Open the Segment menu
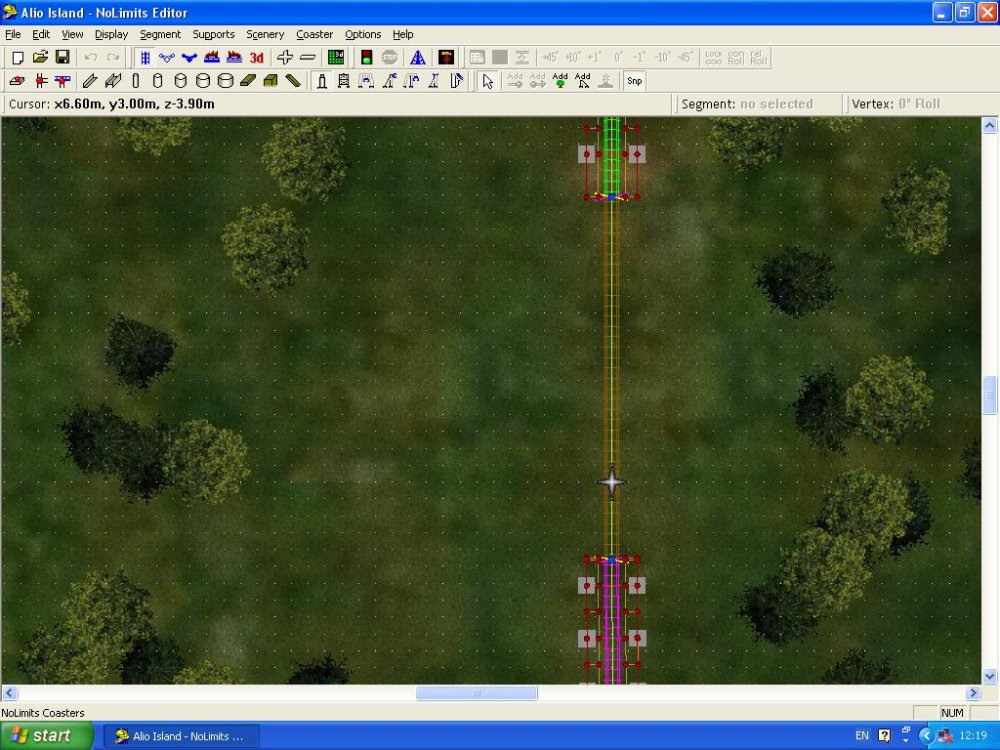 160,34
